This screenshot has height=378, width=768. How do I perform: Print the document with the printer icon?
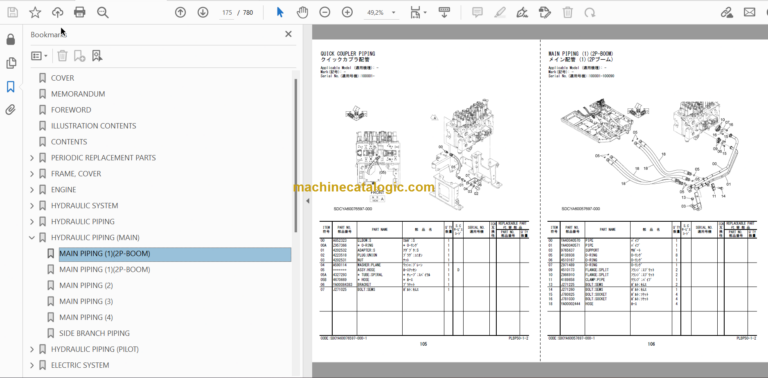[79, 12]
